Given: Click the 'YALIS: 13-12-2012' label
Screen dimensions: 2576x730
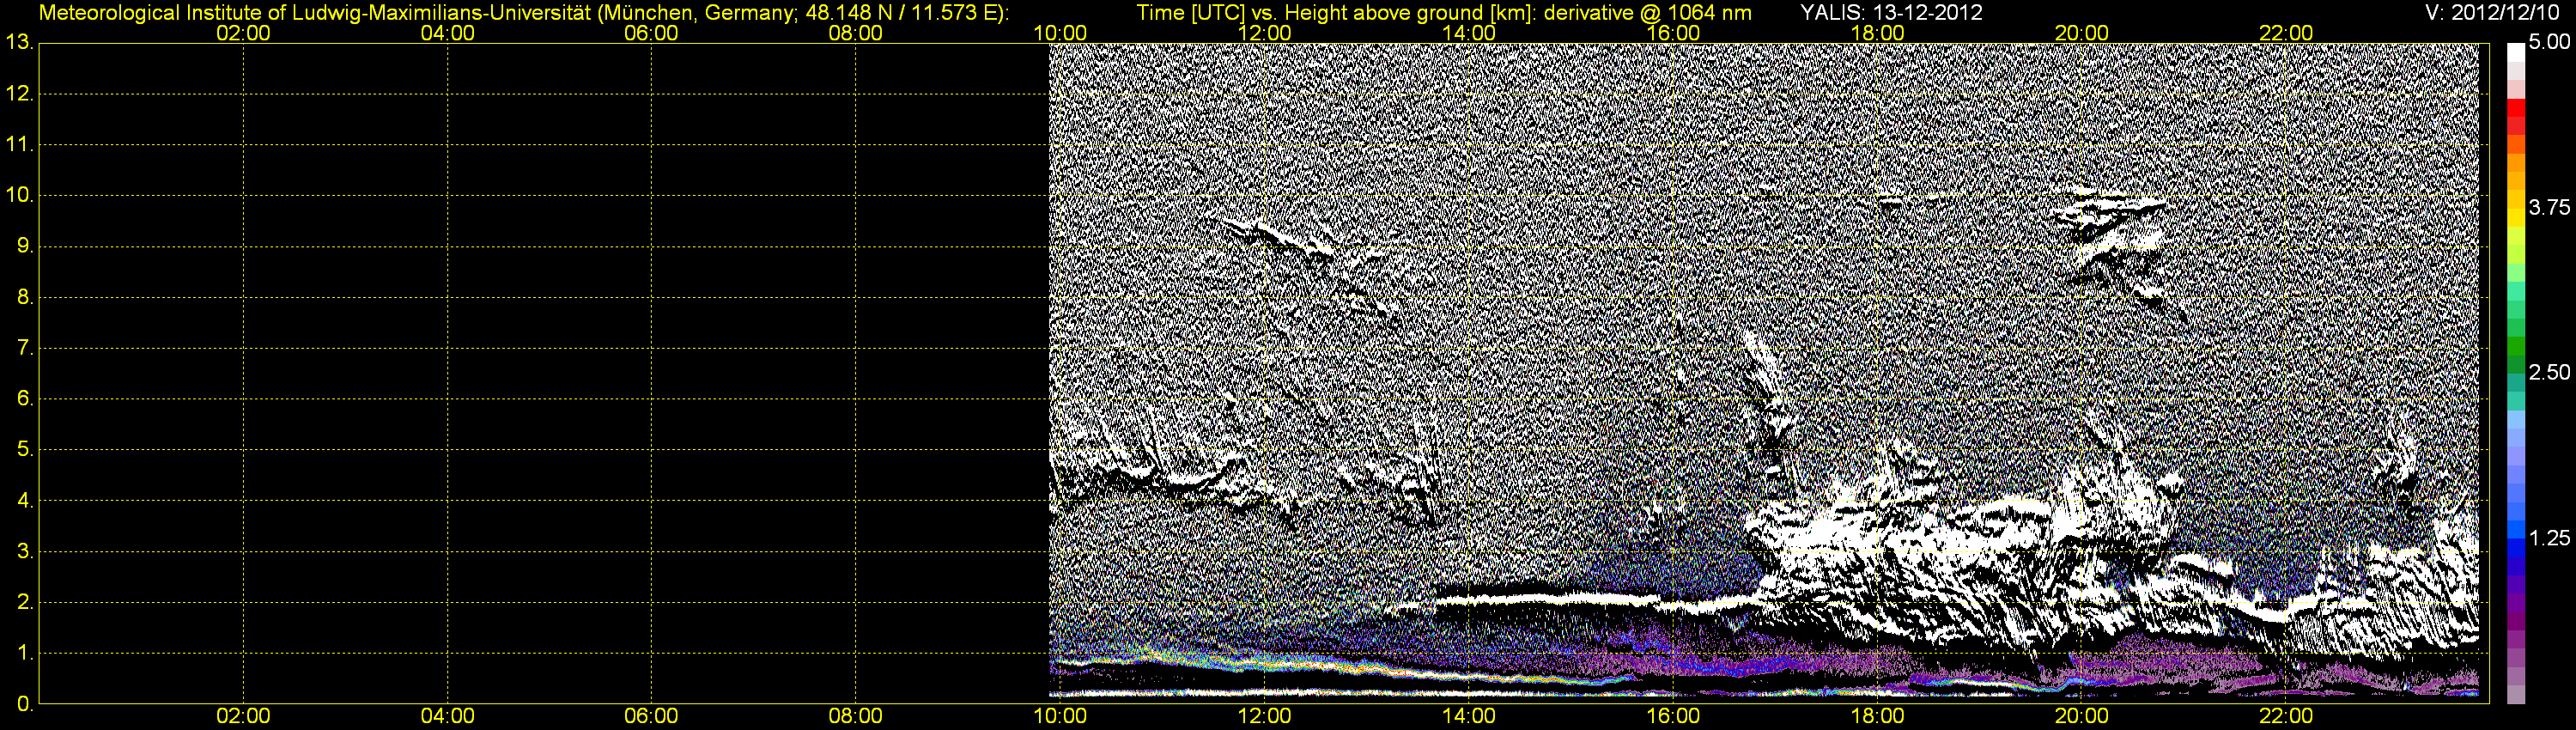Looking at the screenshot, I should pos(1891,13).
